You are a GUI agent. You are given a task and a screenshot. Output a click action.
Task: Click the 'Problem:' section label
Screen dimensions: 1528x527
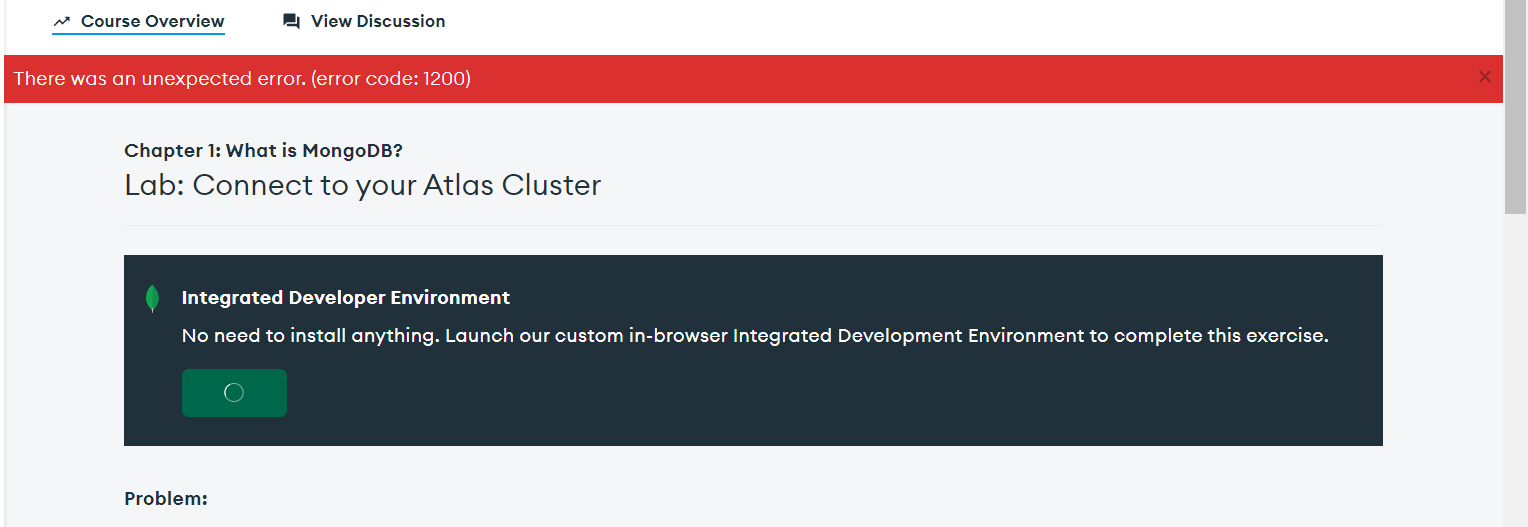click(166, 498)
